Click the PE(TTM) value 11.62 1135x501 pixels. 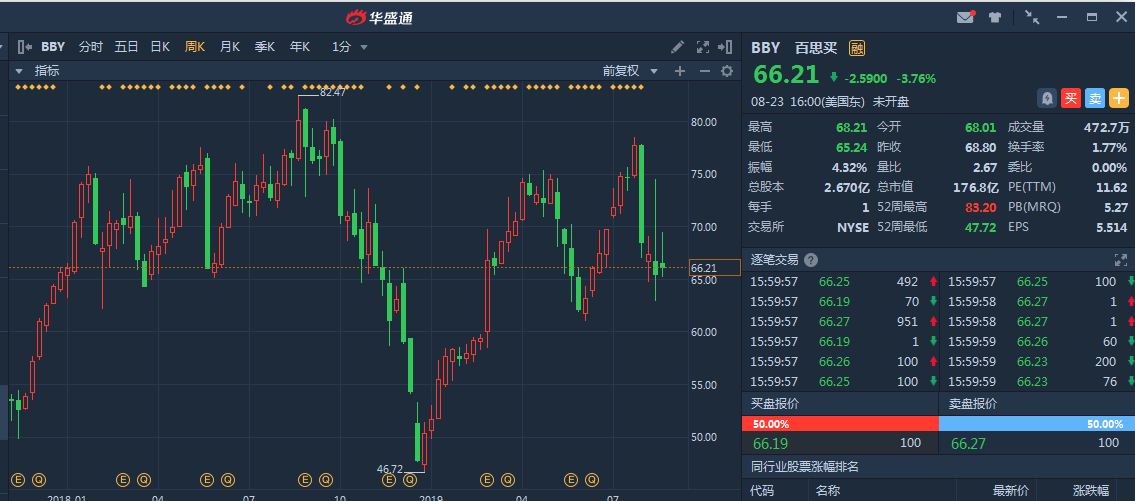coord(1111,187)
